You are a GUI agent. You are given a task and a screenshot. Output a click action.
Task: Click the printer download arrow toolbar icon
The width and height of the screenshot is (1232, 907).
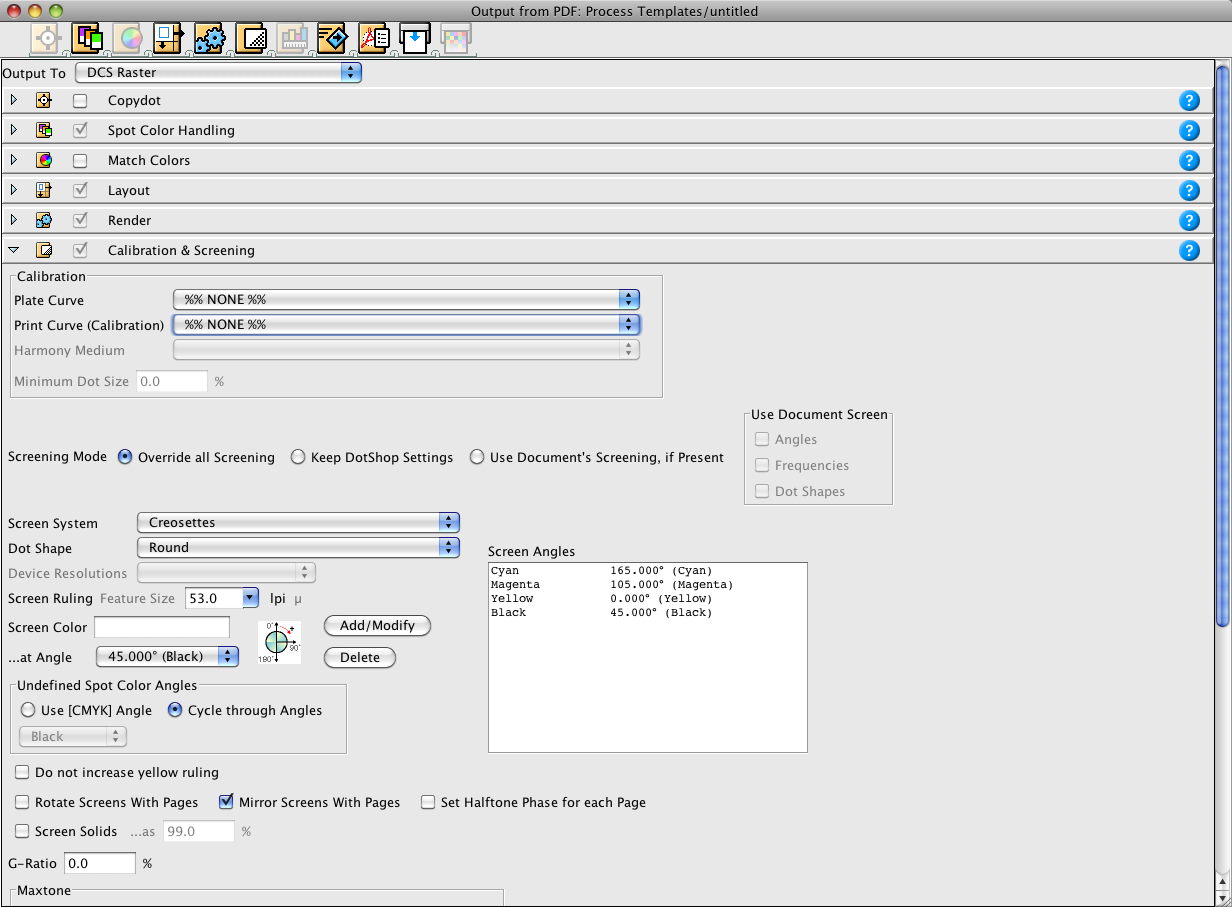click(x=414, y=39)
